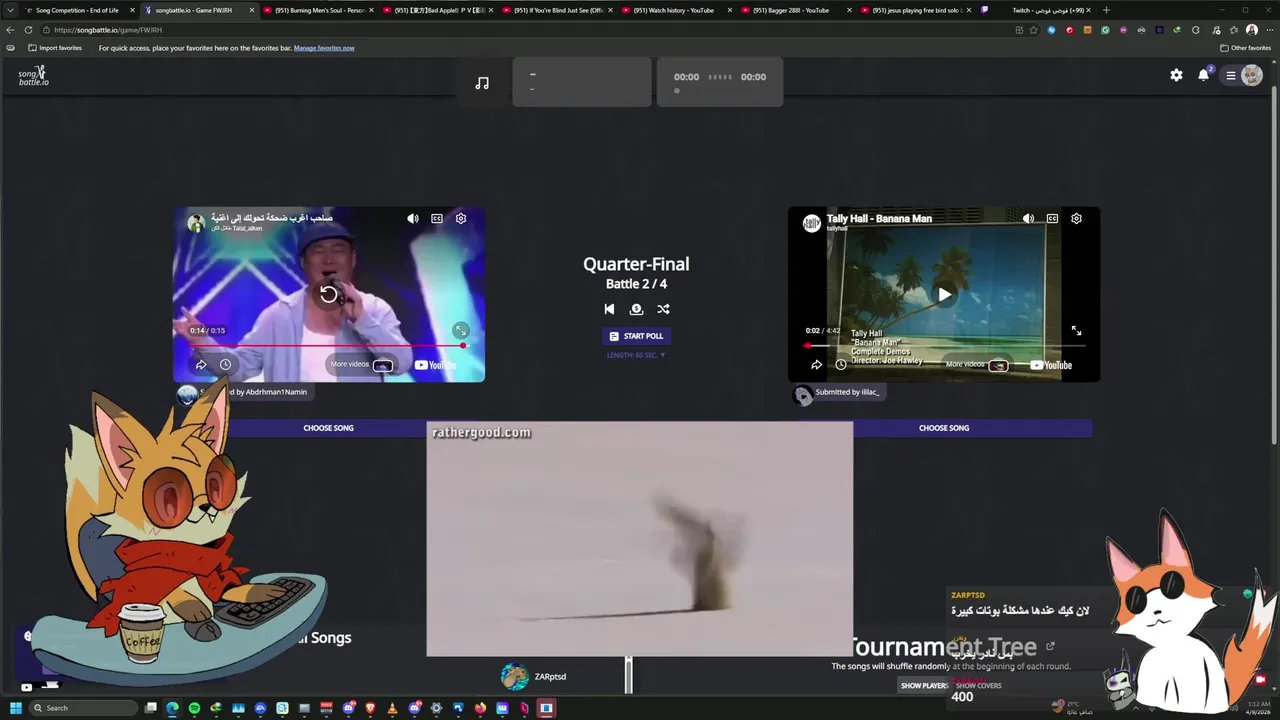Open the Windows Start menu
1280x720 pixels.
tap(16, 708)
